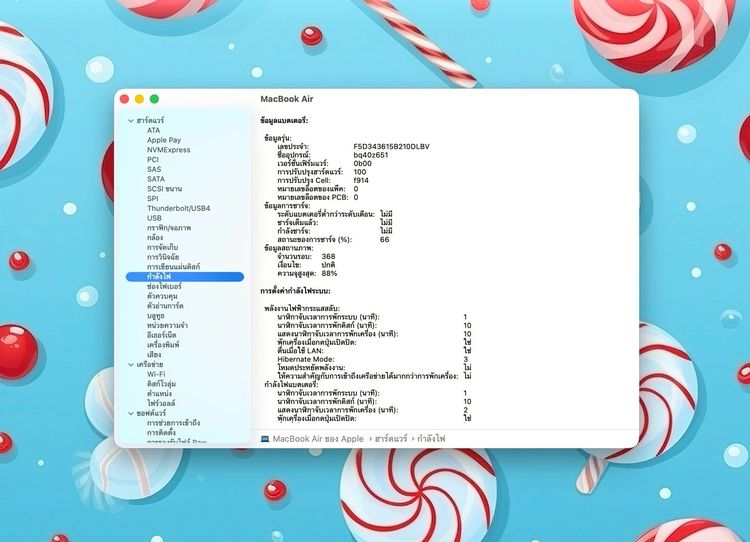Select Apple Pay in the sidebar

pyautogui.click(x=164, y=140)
